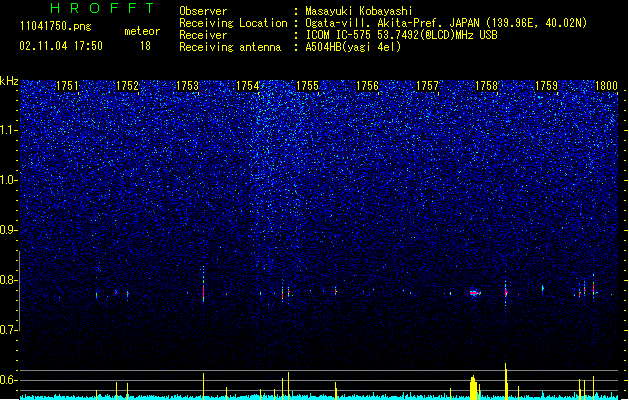Screen dimensions: 629x400
Task: Click the 0.8 kHz frequency label
Action: 9,280
